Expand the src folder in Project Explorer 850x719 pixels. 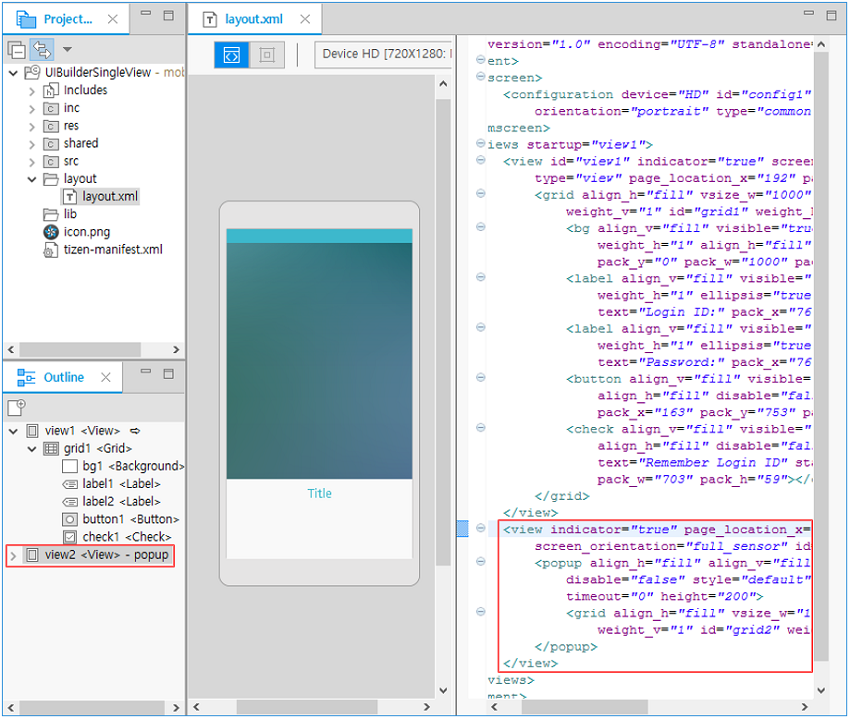point(30,160)
